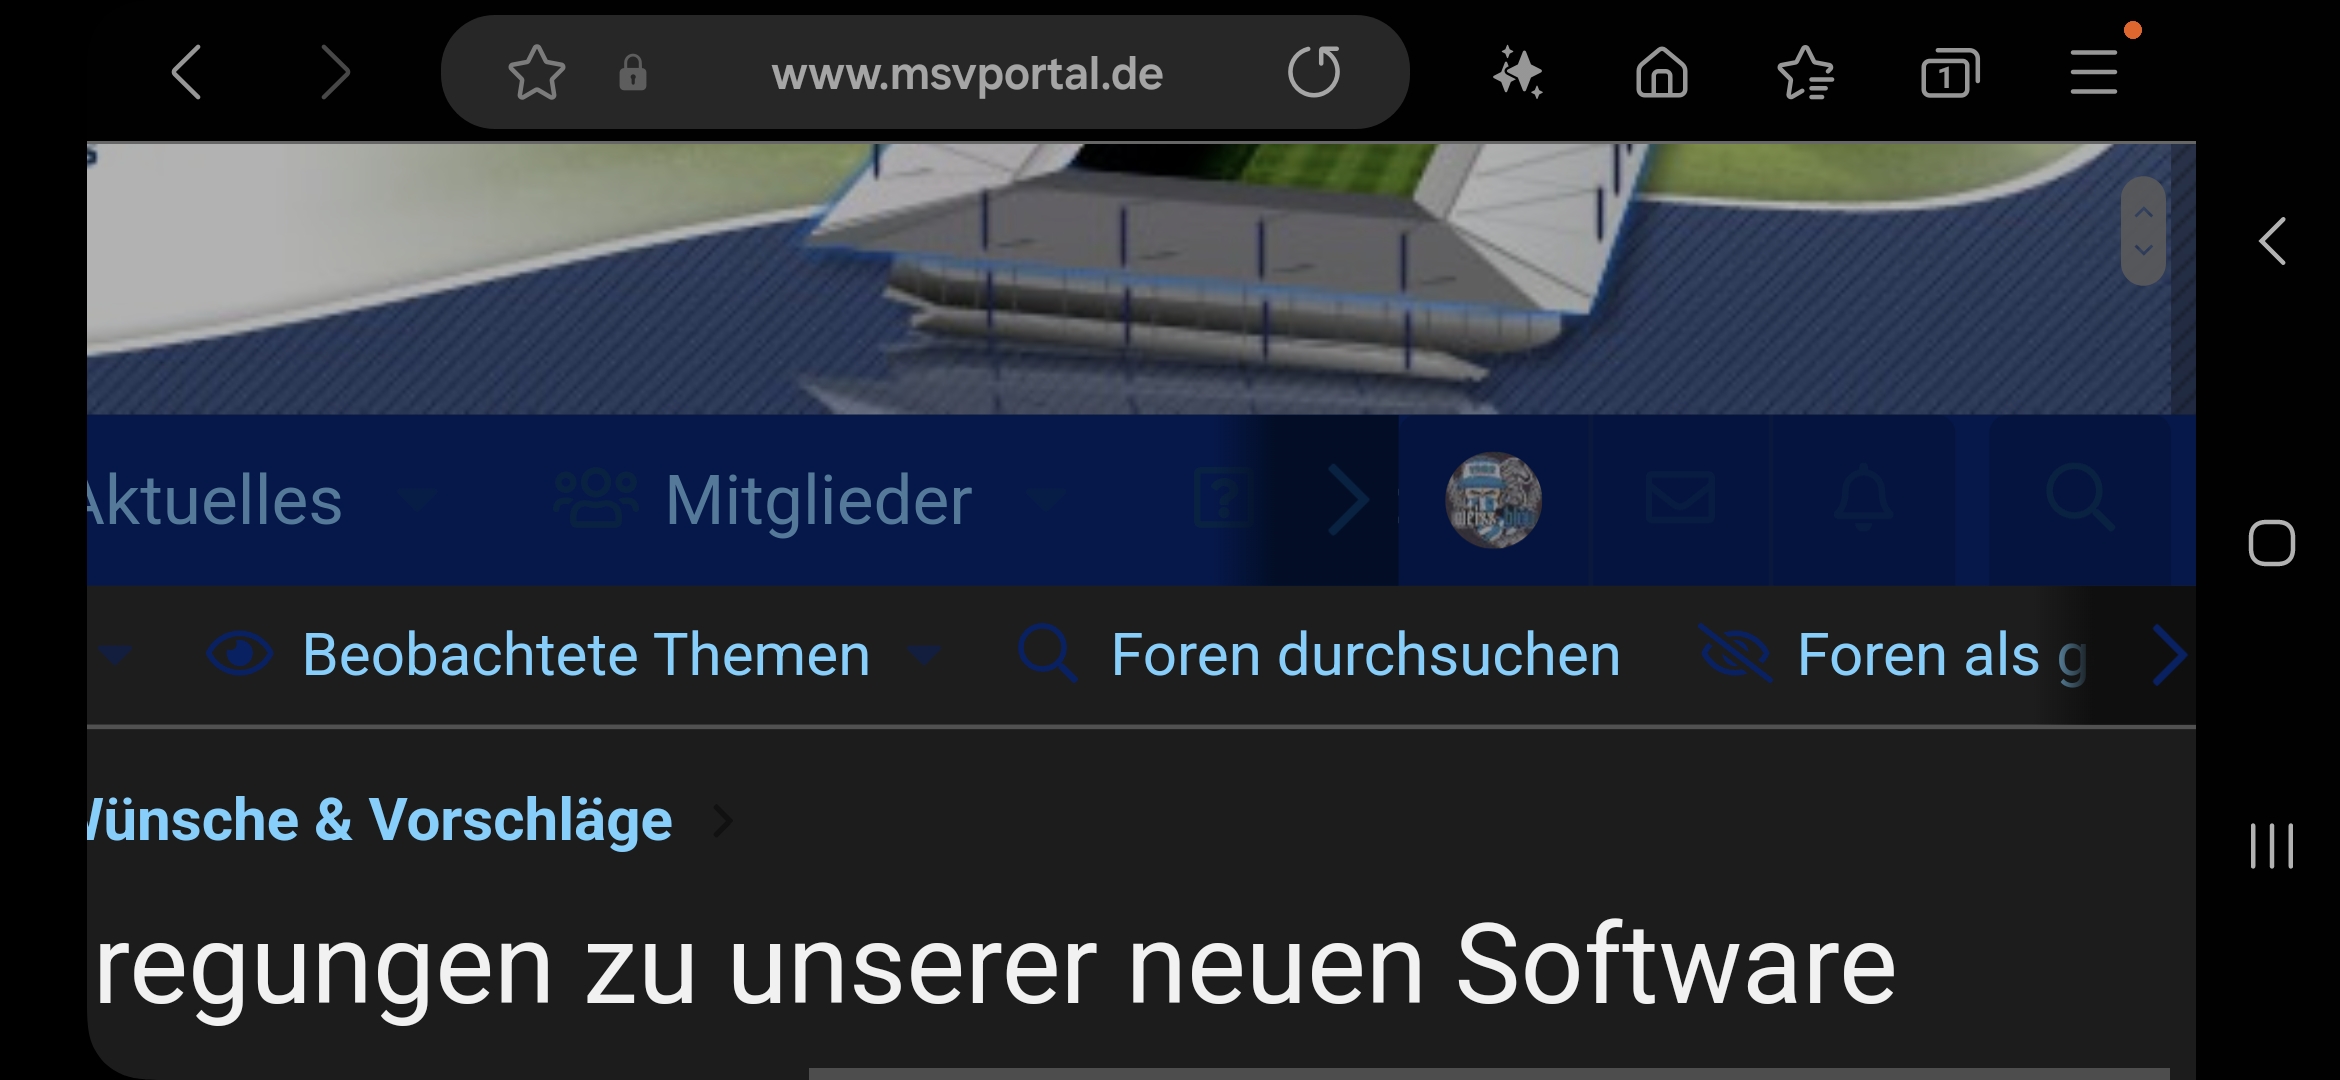Viewport: 2340px width, 1080px height.
Task: Open the tab switcher showing 1 tab
Action: (1950, 73)
